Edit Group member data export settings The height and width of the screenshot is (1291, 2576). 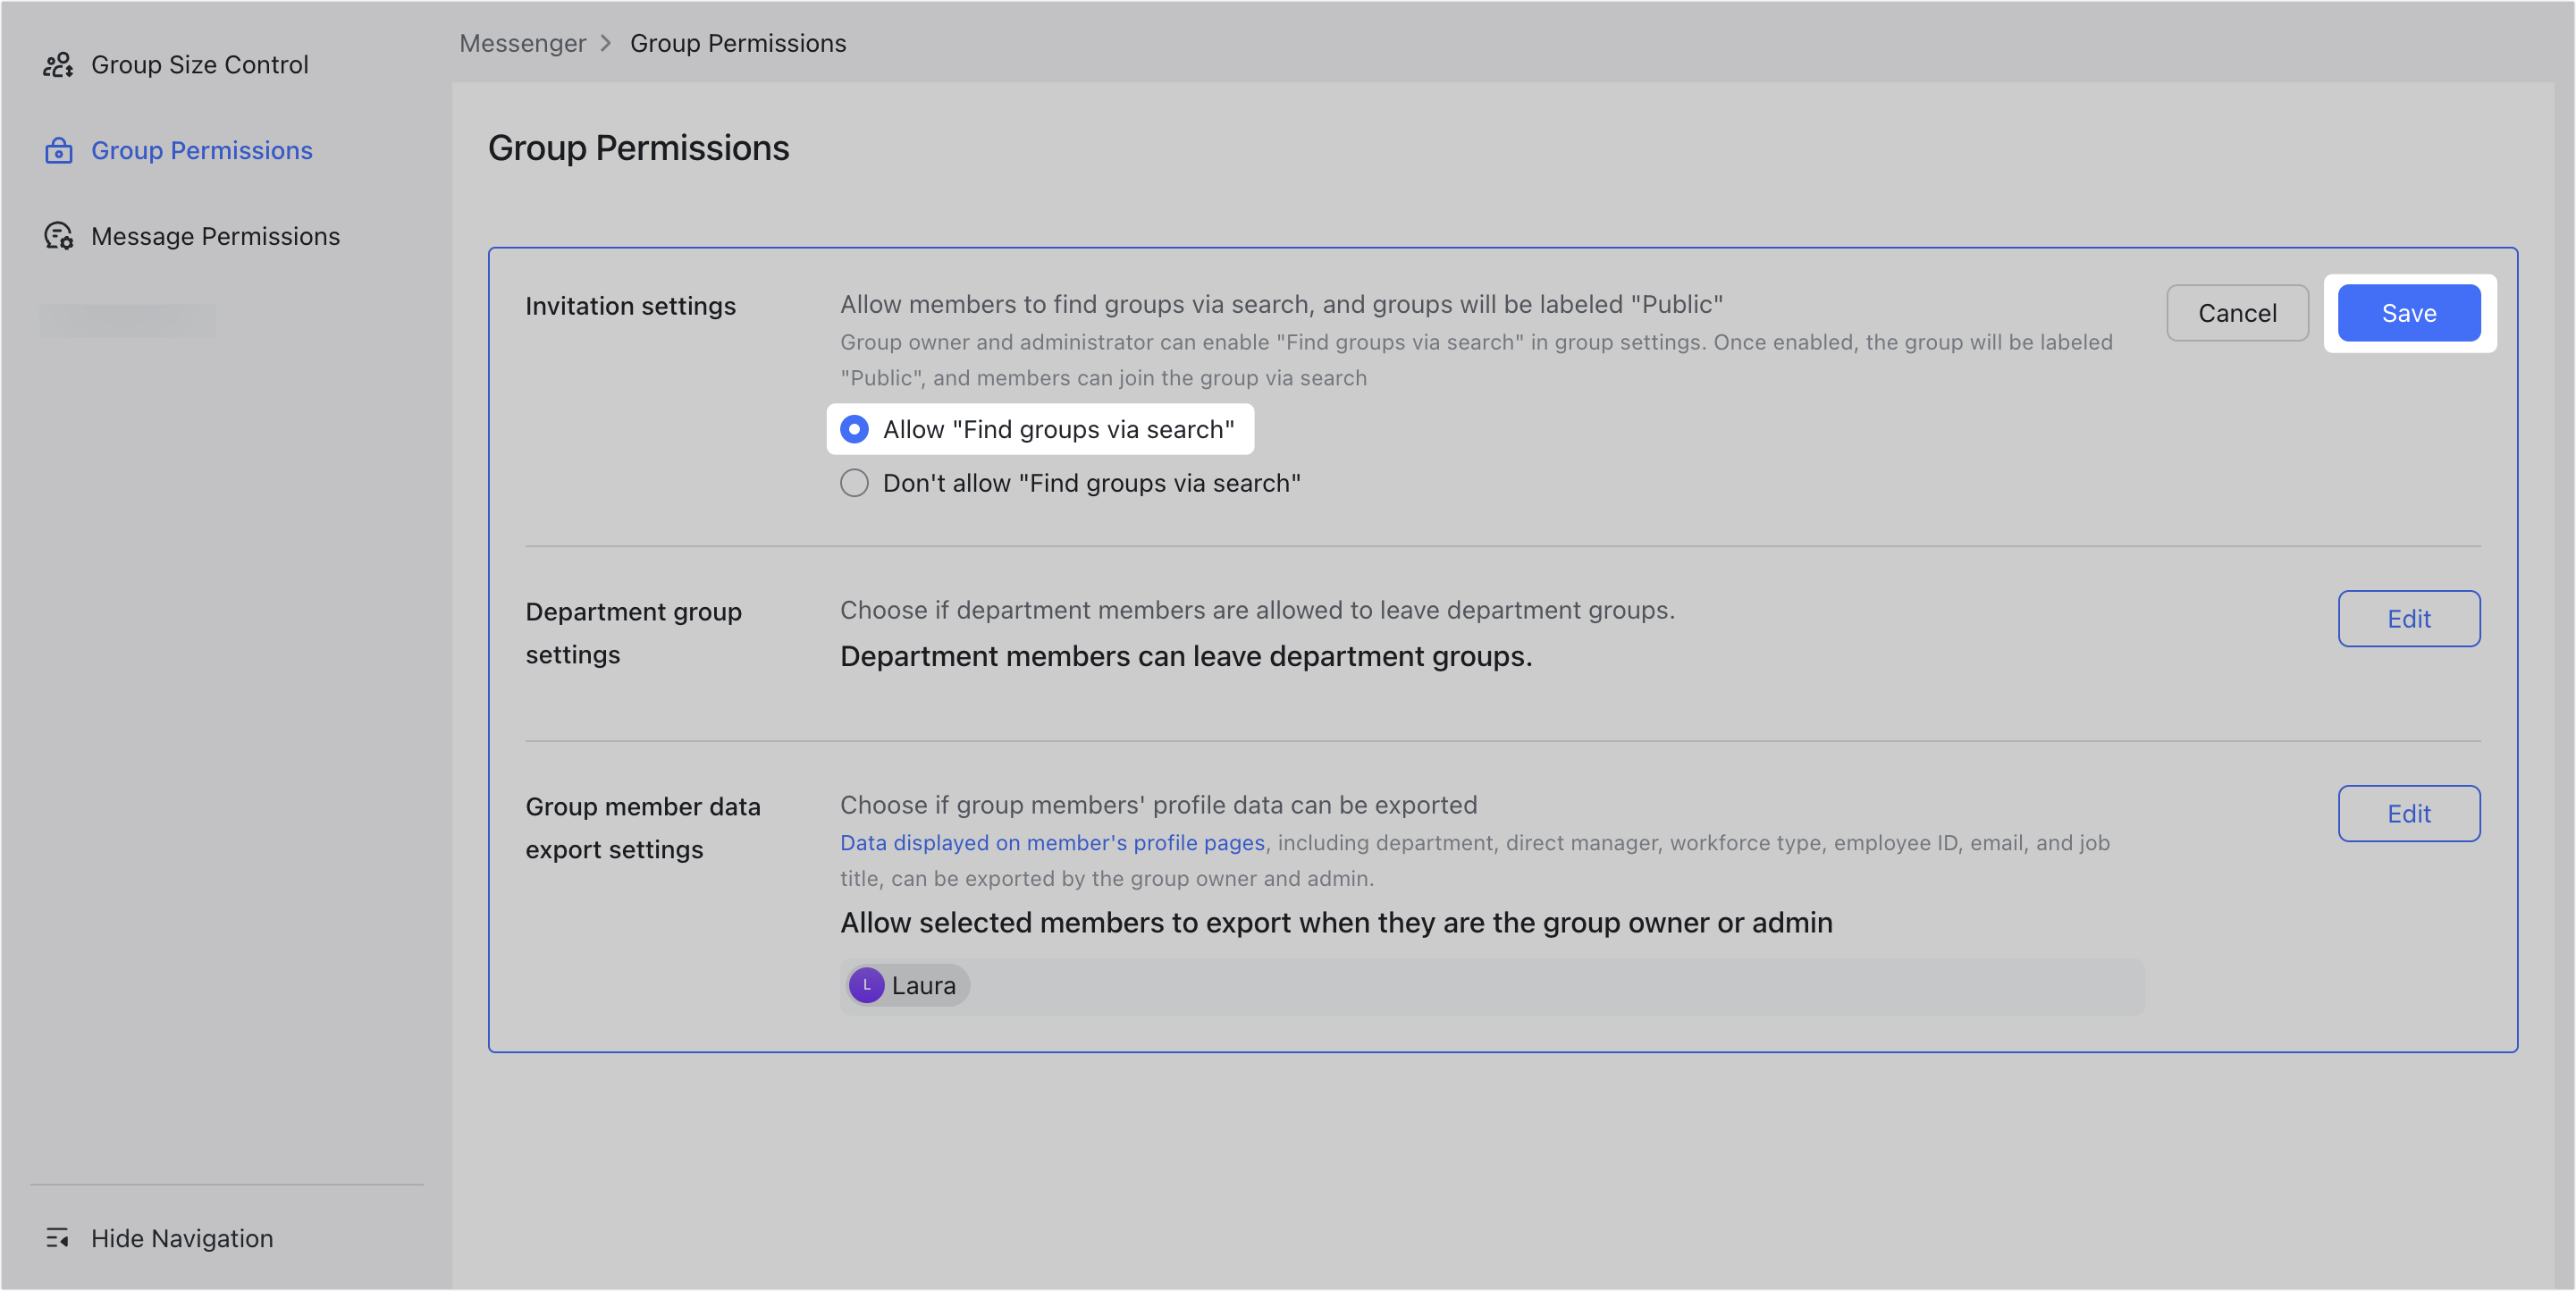[x=2408, y=814]
